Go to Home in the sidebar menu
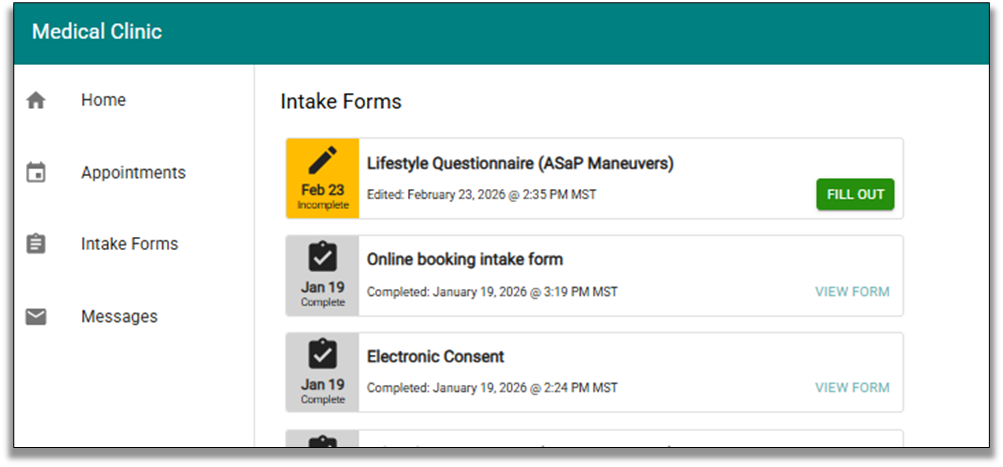Screen dimensions: 1003x467 pyautogui.click(x=103, y=100)
